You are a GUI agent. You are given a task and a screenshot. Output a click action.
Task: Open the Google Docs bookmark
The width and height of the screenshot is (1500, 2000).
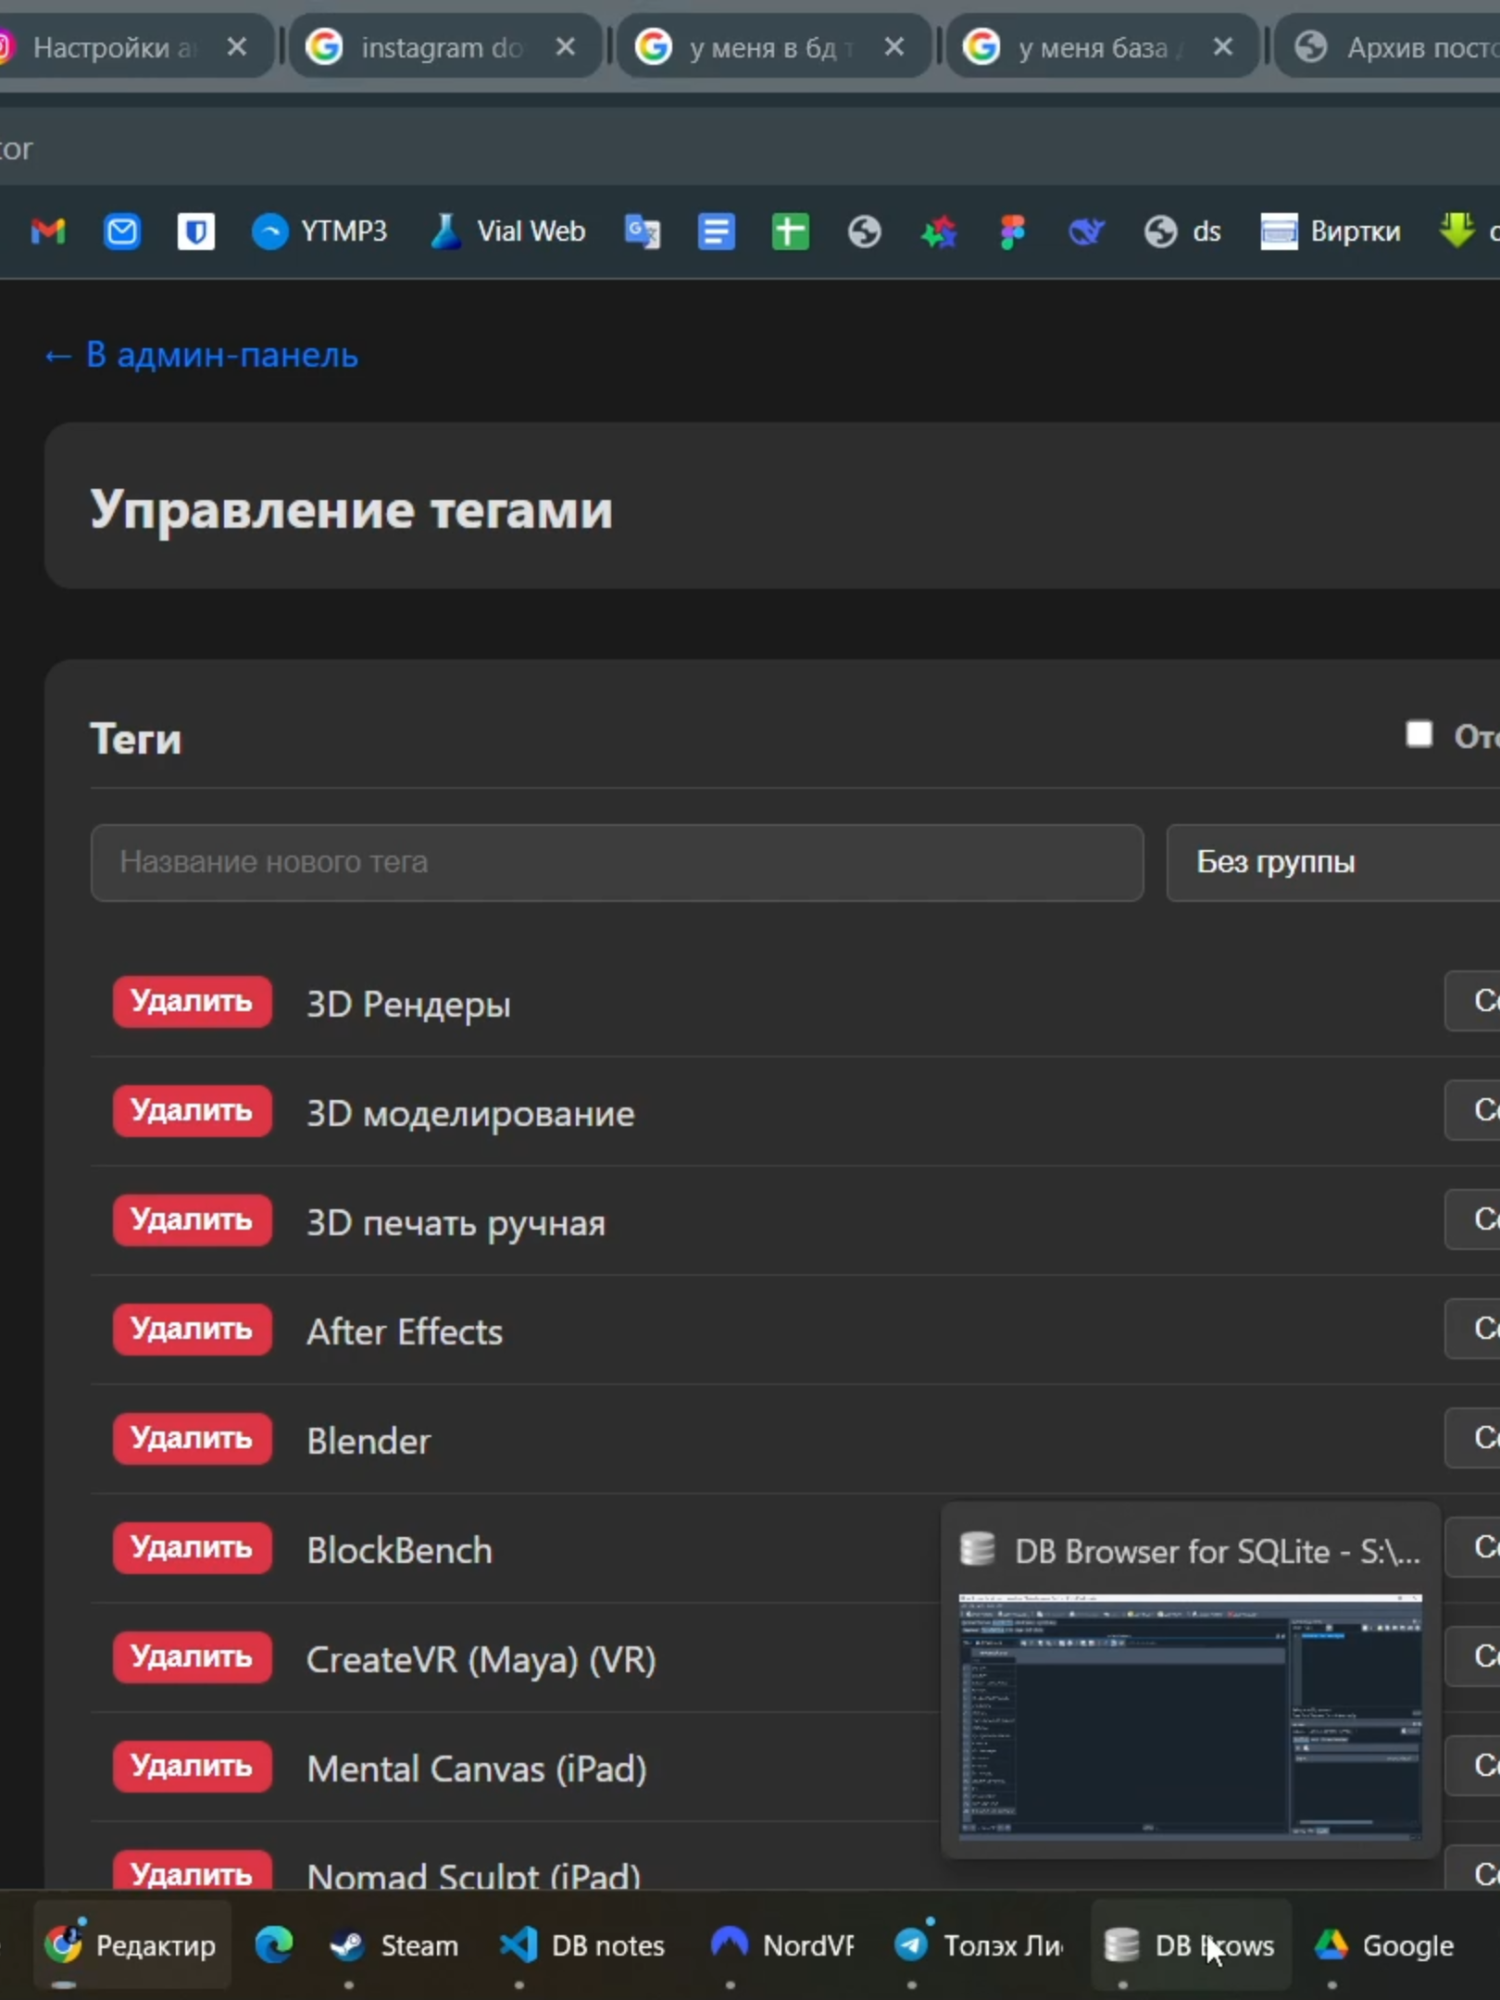(716, 232)
